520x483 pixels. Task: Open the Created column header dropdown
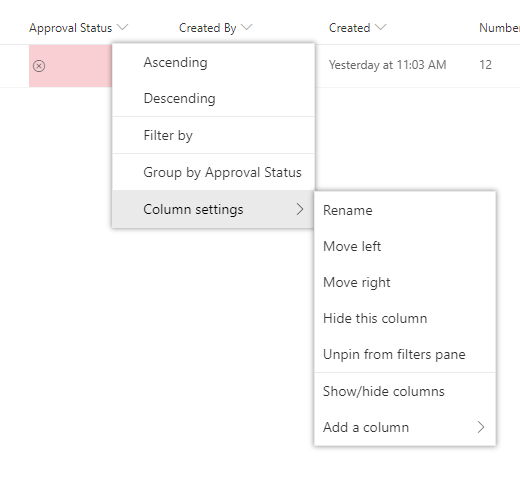(381, 27)
